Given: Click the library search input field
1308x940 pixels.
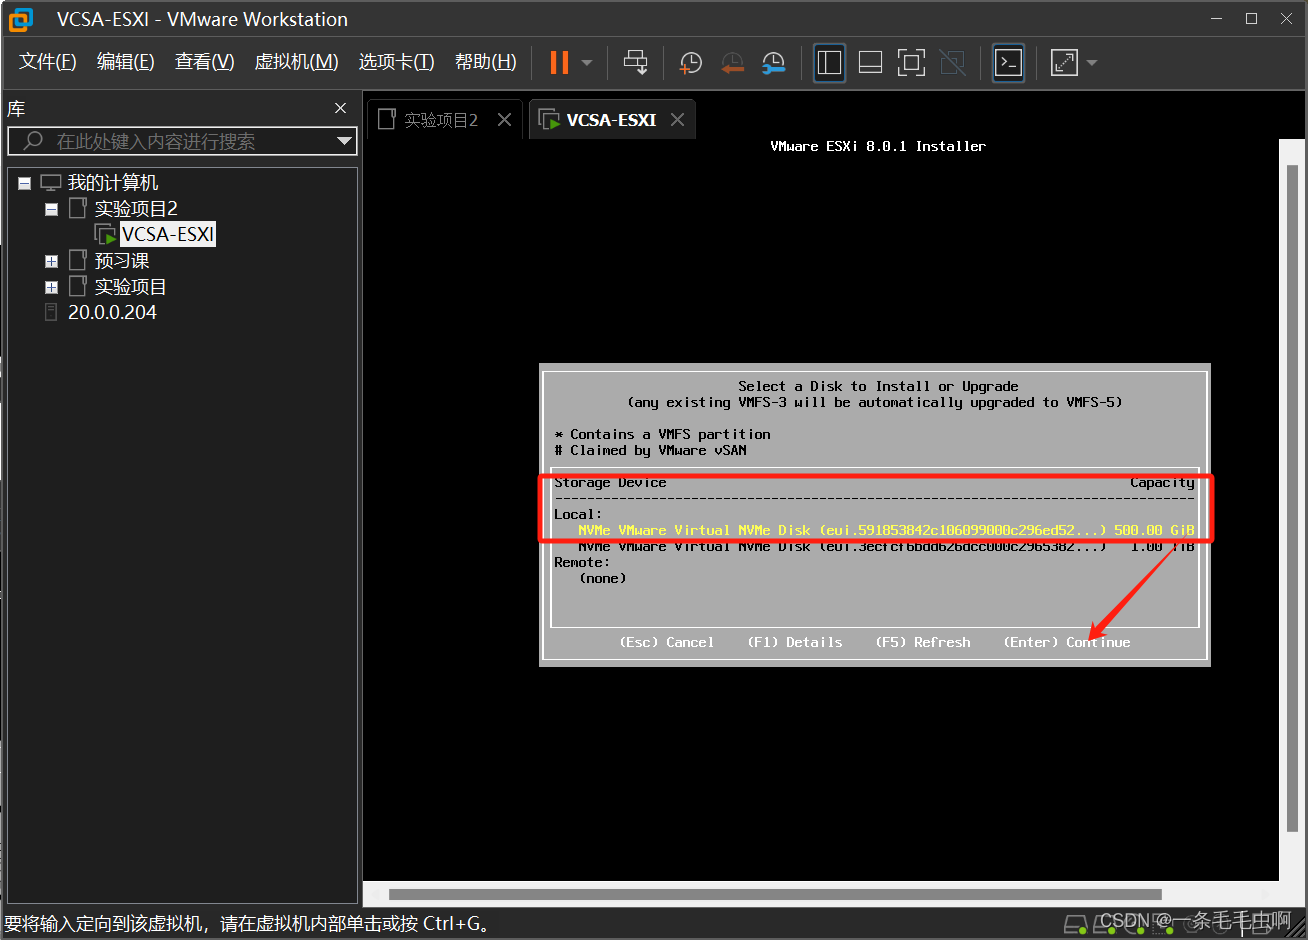Looking at the screenshot, I should click(180, 141).
